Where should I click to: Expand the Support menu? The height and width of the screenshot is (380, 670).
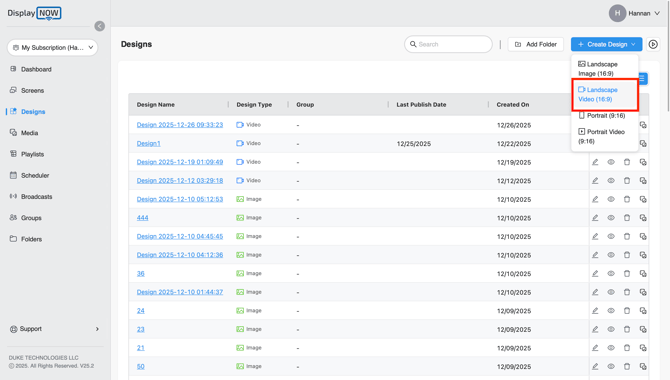[x=54, y=329]
